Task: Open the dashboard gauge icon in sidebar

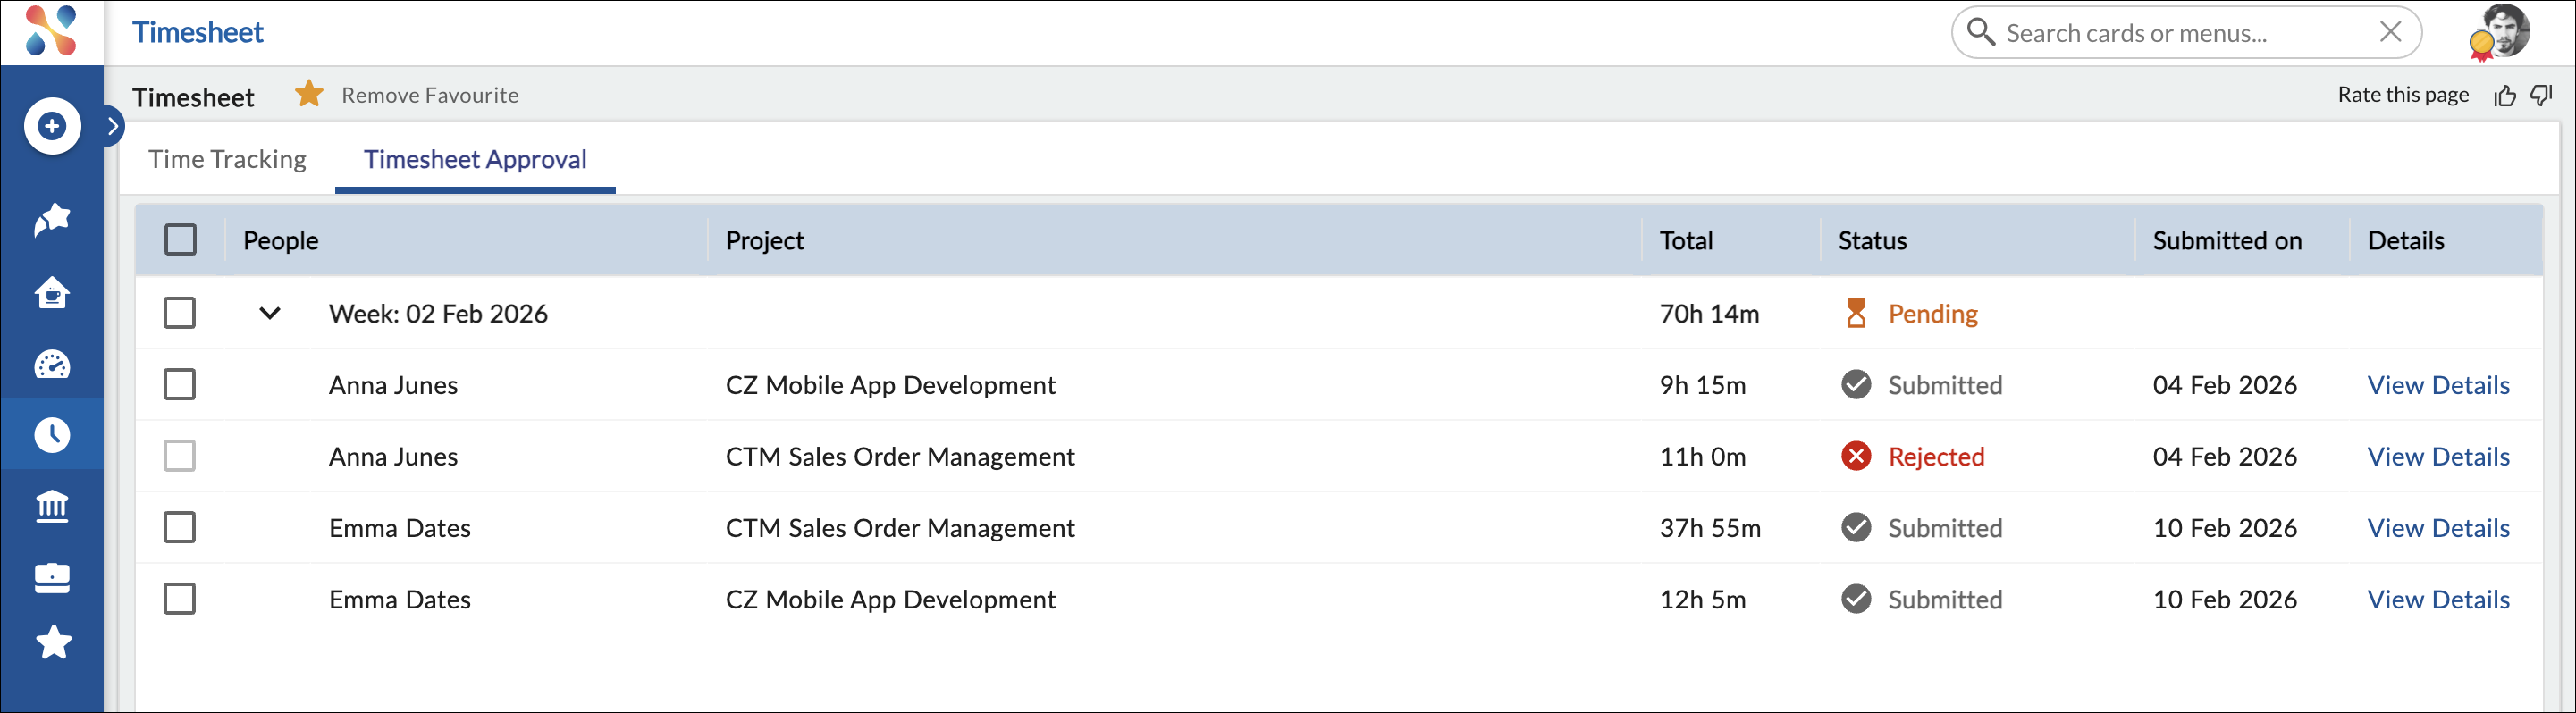Action: tap(52, 365)
